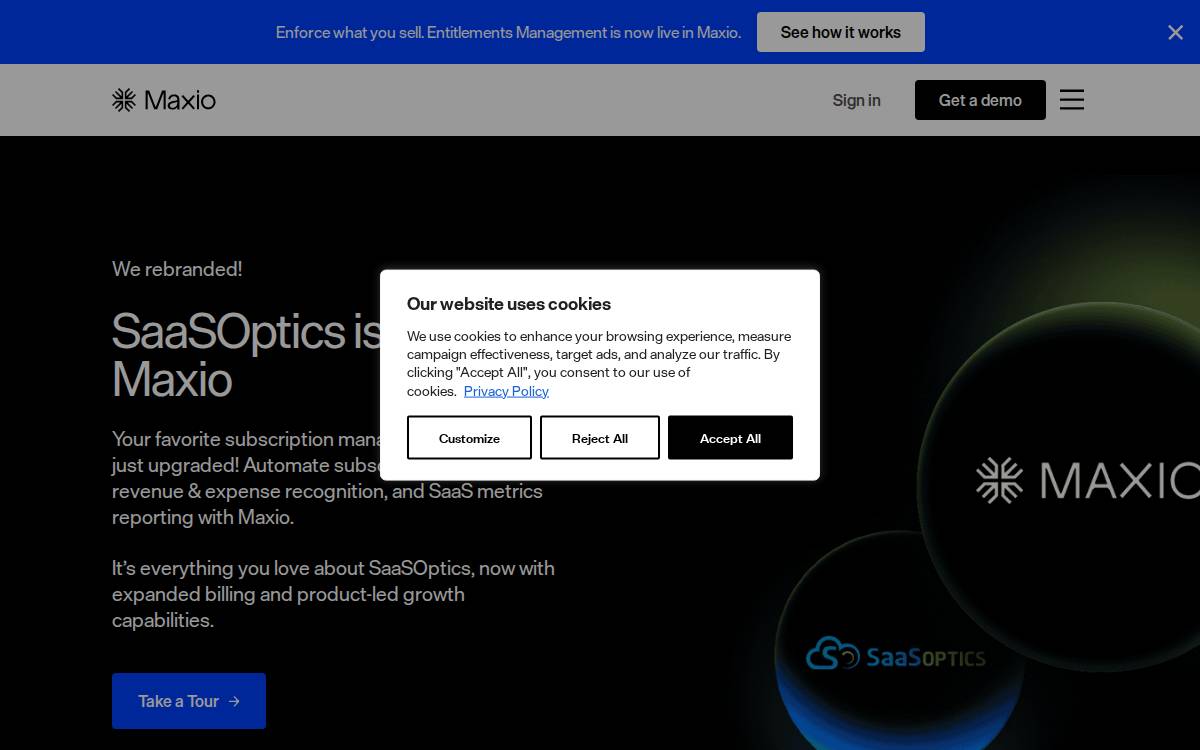The image size is (1200, 750).
Task: Open the Privacy Policy link
Action: 506,391
